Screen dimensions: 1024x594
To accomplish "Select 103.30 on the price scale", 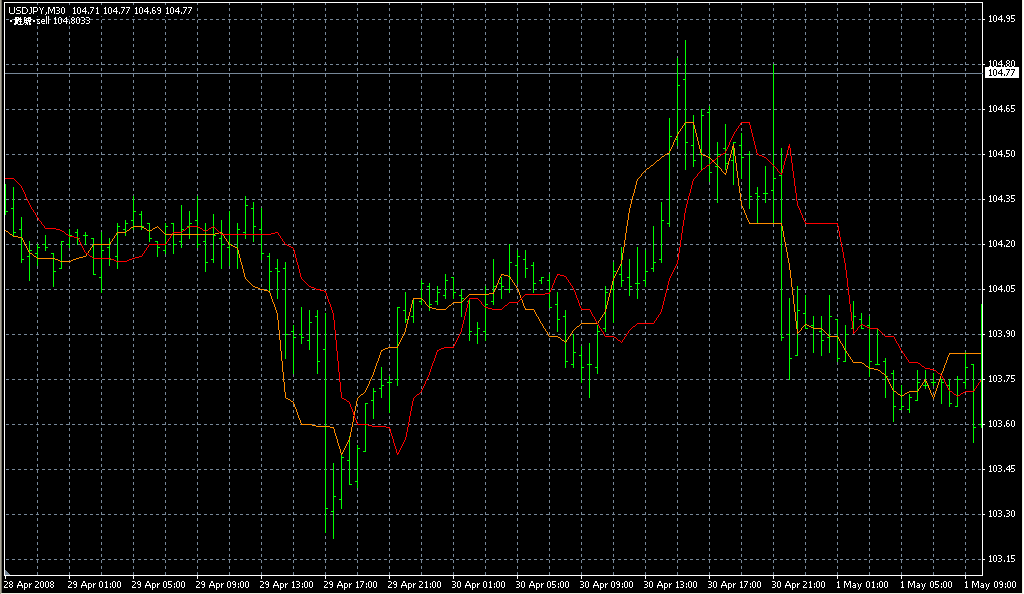I will pos(1002,514).
